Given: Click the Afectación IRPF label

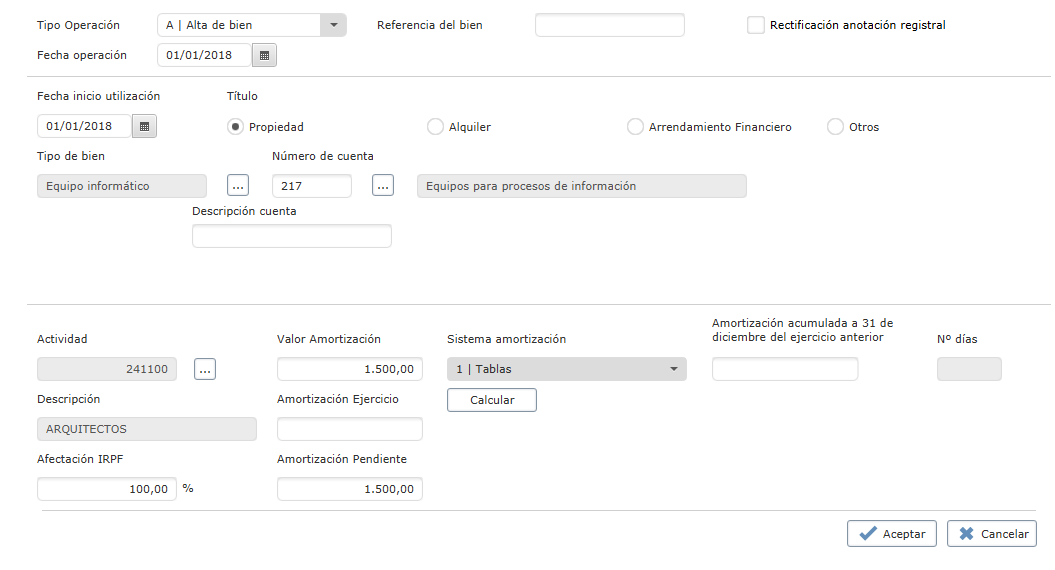Looking at the screenshot, I should (x=80, y=459).
